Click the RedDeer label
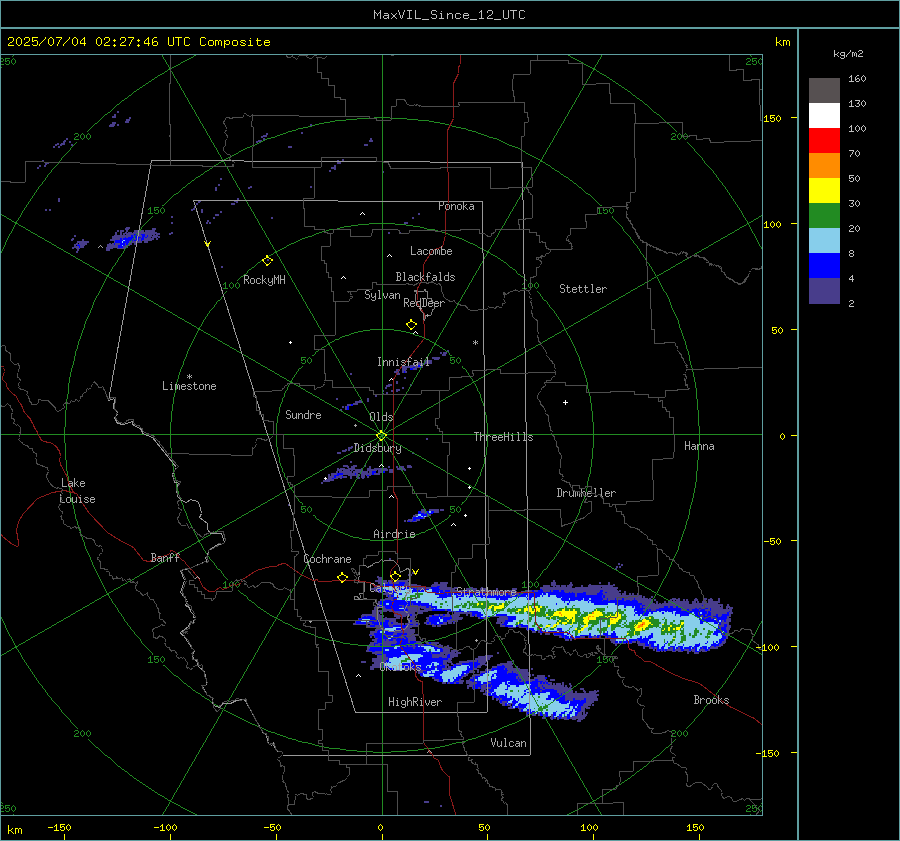The image size is (900, 841). coord(424,303)
